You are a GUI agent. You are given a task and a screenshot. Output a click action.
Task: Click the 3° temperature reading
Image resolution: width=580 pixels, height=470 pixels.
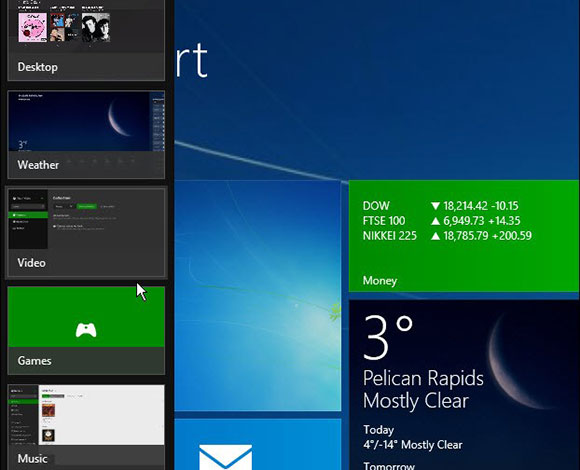(387, 337)
